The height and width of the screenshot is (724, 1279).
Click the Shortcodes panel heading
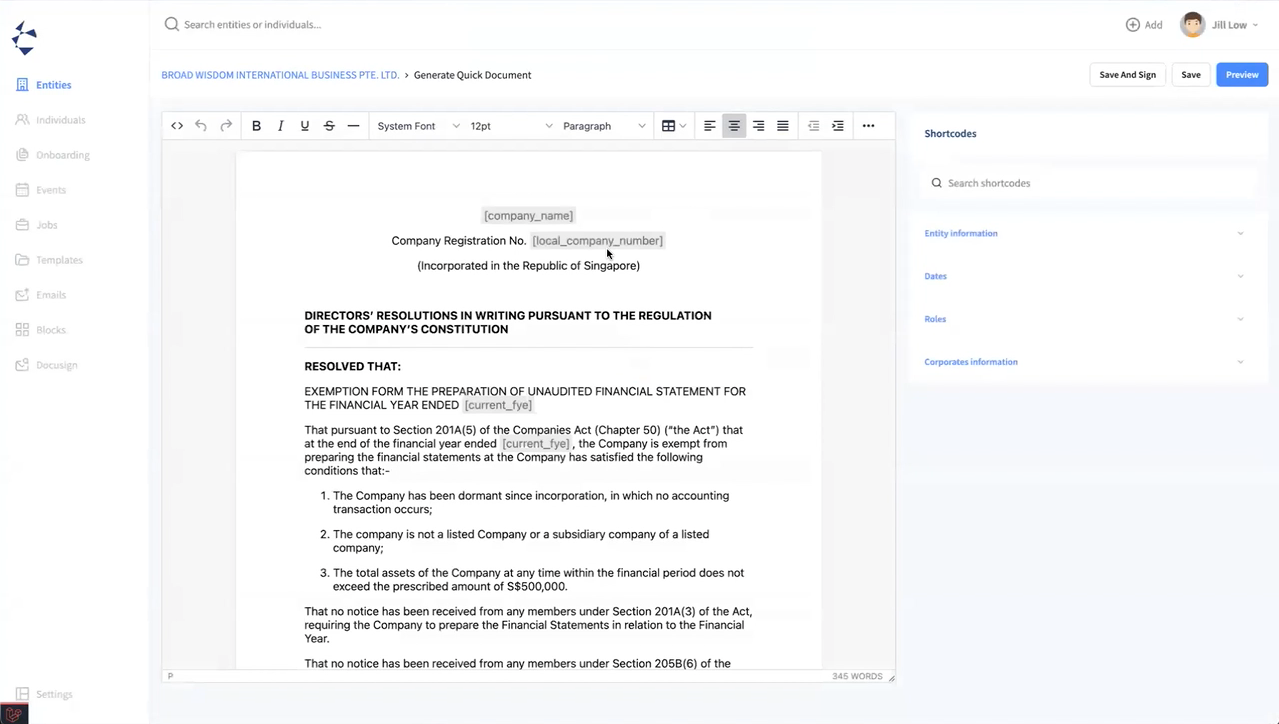click(950, 133)
